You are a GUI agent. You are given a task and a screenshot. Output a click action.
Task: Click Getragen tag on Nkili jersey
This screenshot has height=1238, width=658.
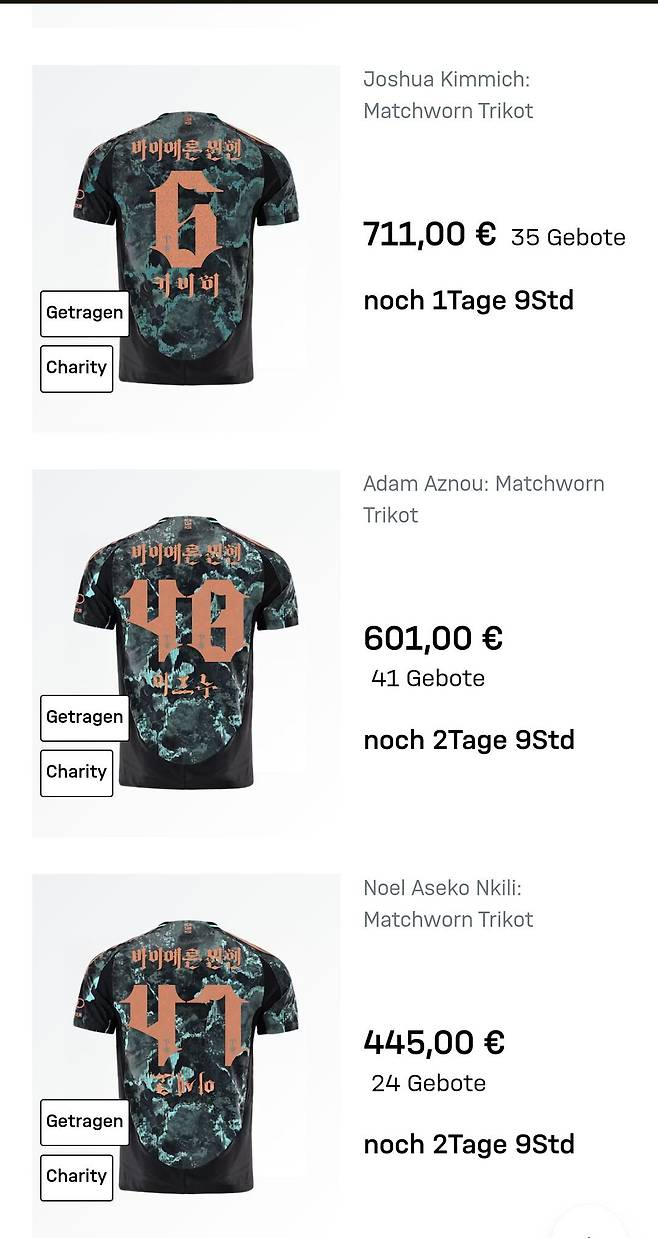[85, 1121]
